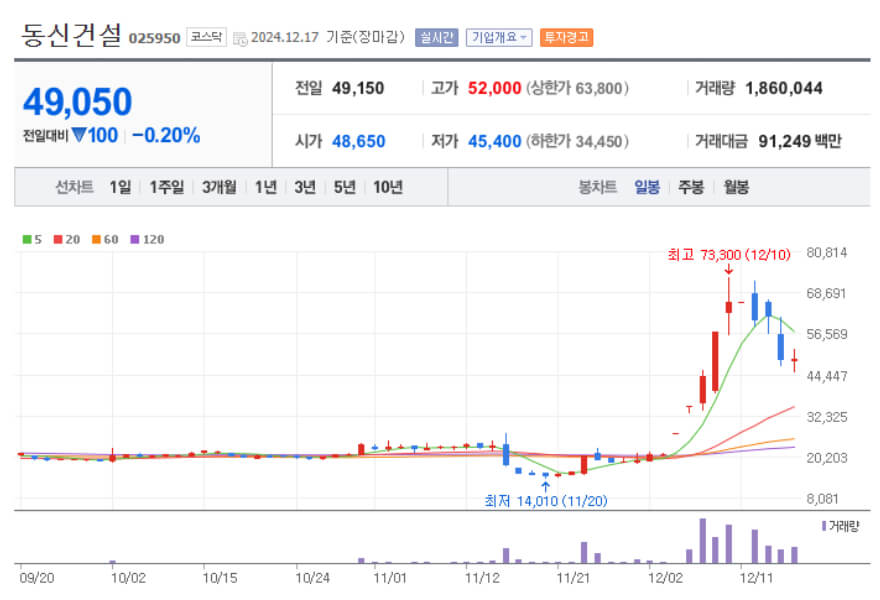Screen dimensions: 880x600
Task: Click the 8,081 y-axis label
Action: pyautogui.click(x=822, y=499)
